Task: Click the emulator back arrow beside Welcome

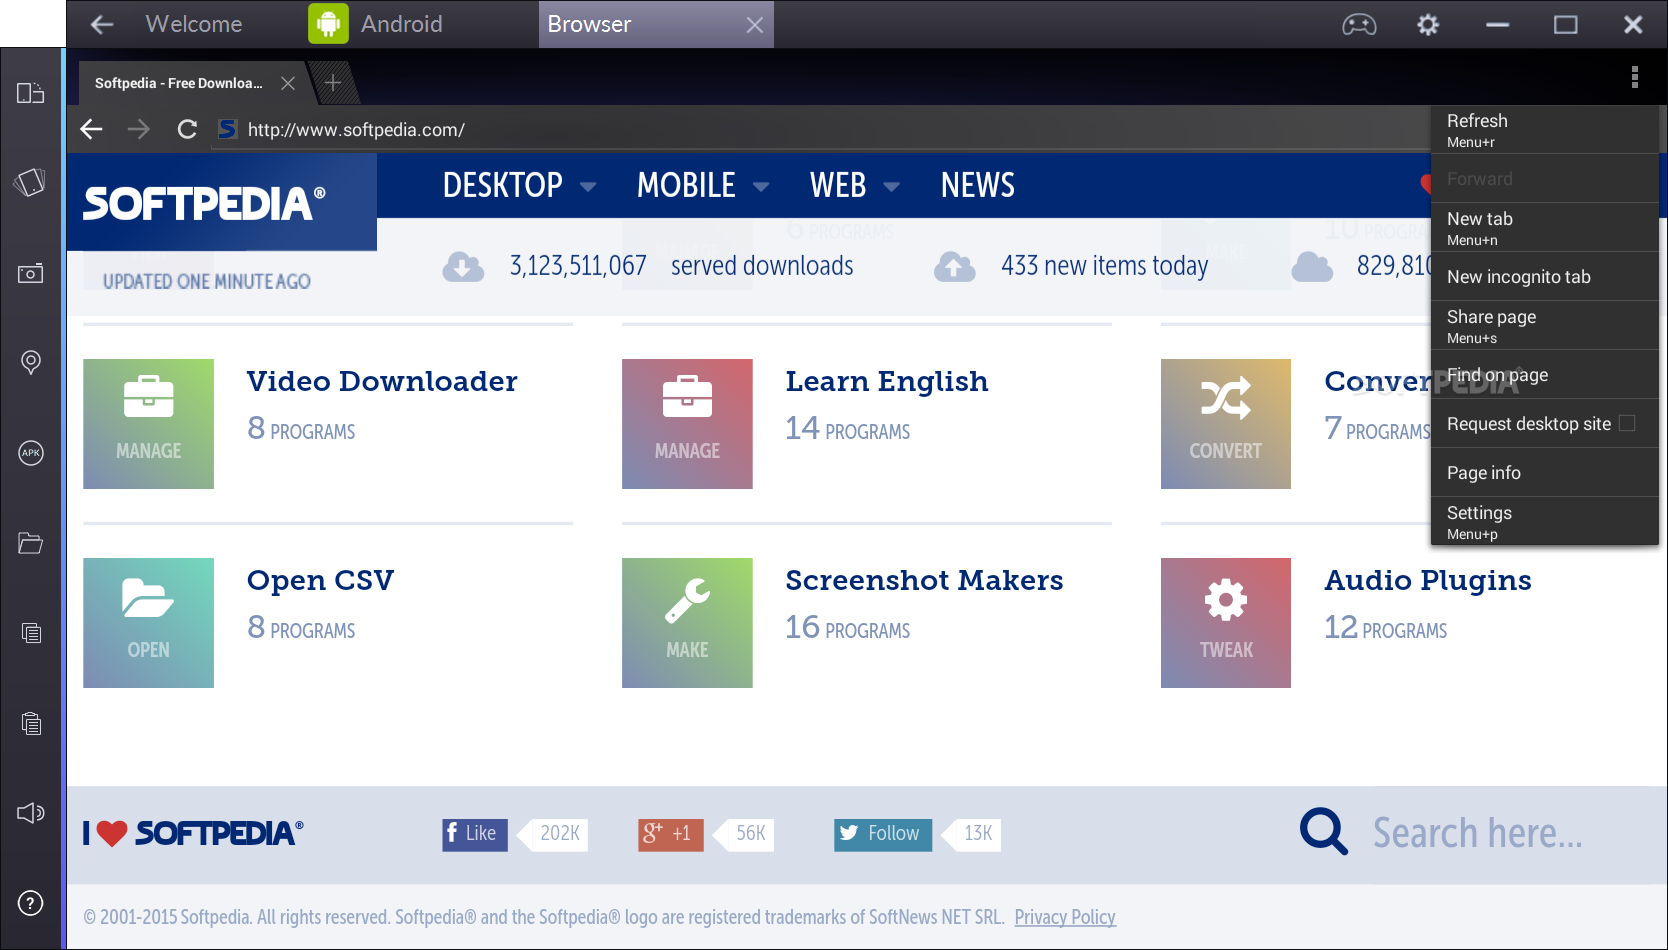Action: pos(102,24)
